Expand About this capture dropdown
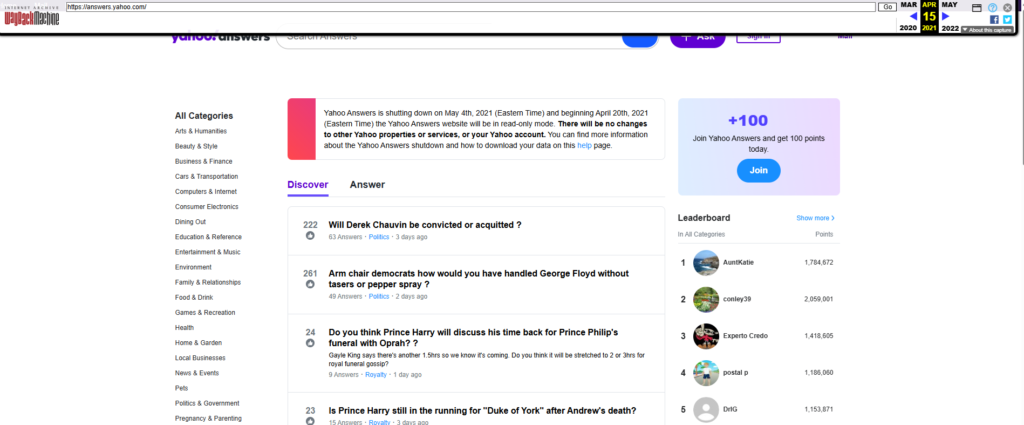The width and height of the screenshot is (1024, 425). 987,30
